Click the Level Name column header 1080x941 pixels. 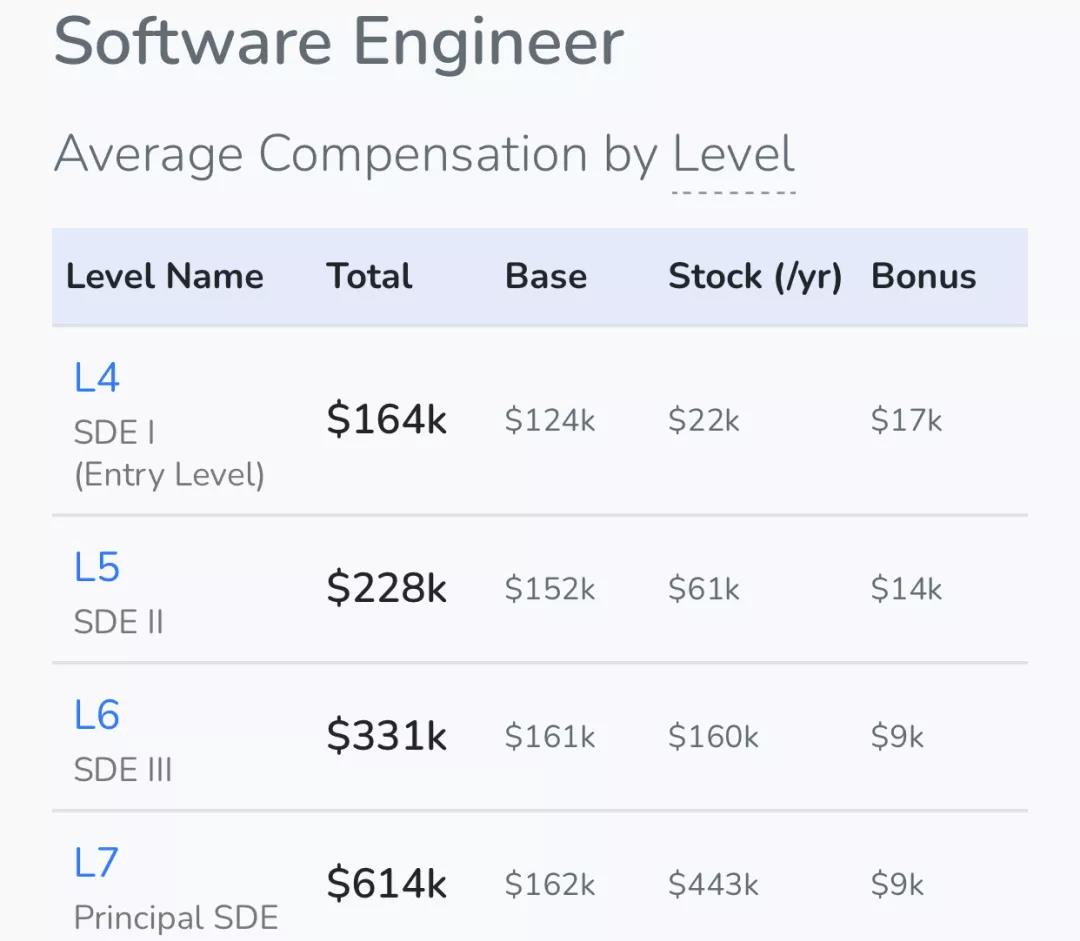point(165,276)
